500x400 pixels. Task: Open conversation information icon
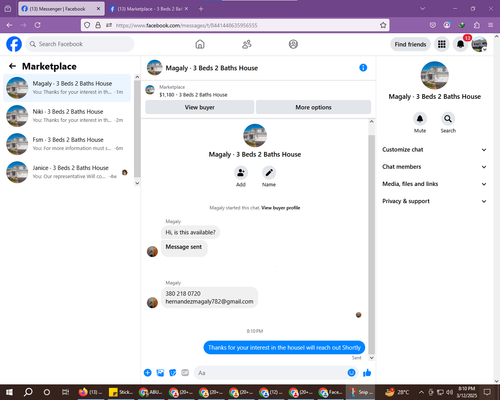pyautogui.click(x=363, y=68)
